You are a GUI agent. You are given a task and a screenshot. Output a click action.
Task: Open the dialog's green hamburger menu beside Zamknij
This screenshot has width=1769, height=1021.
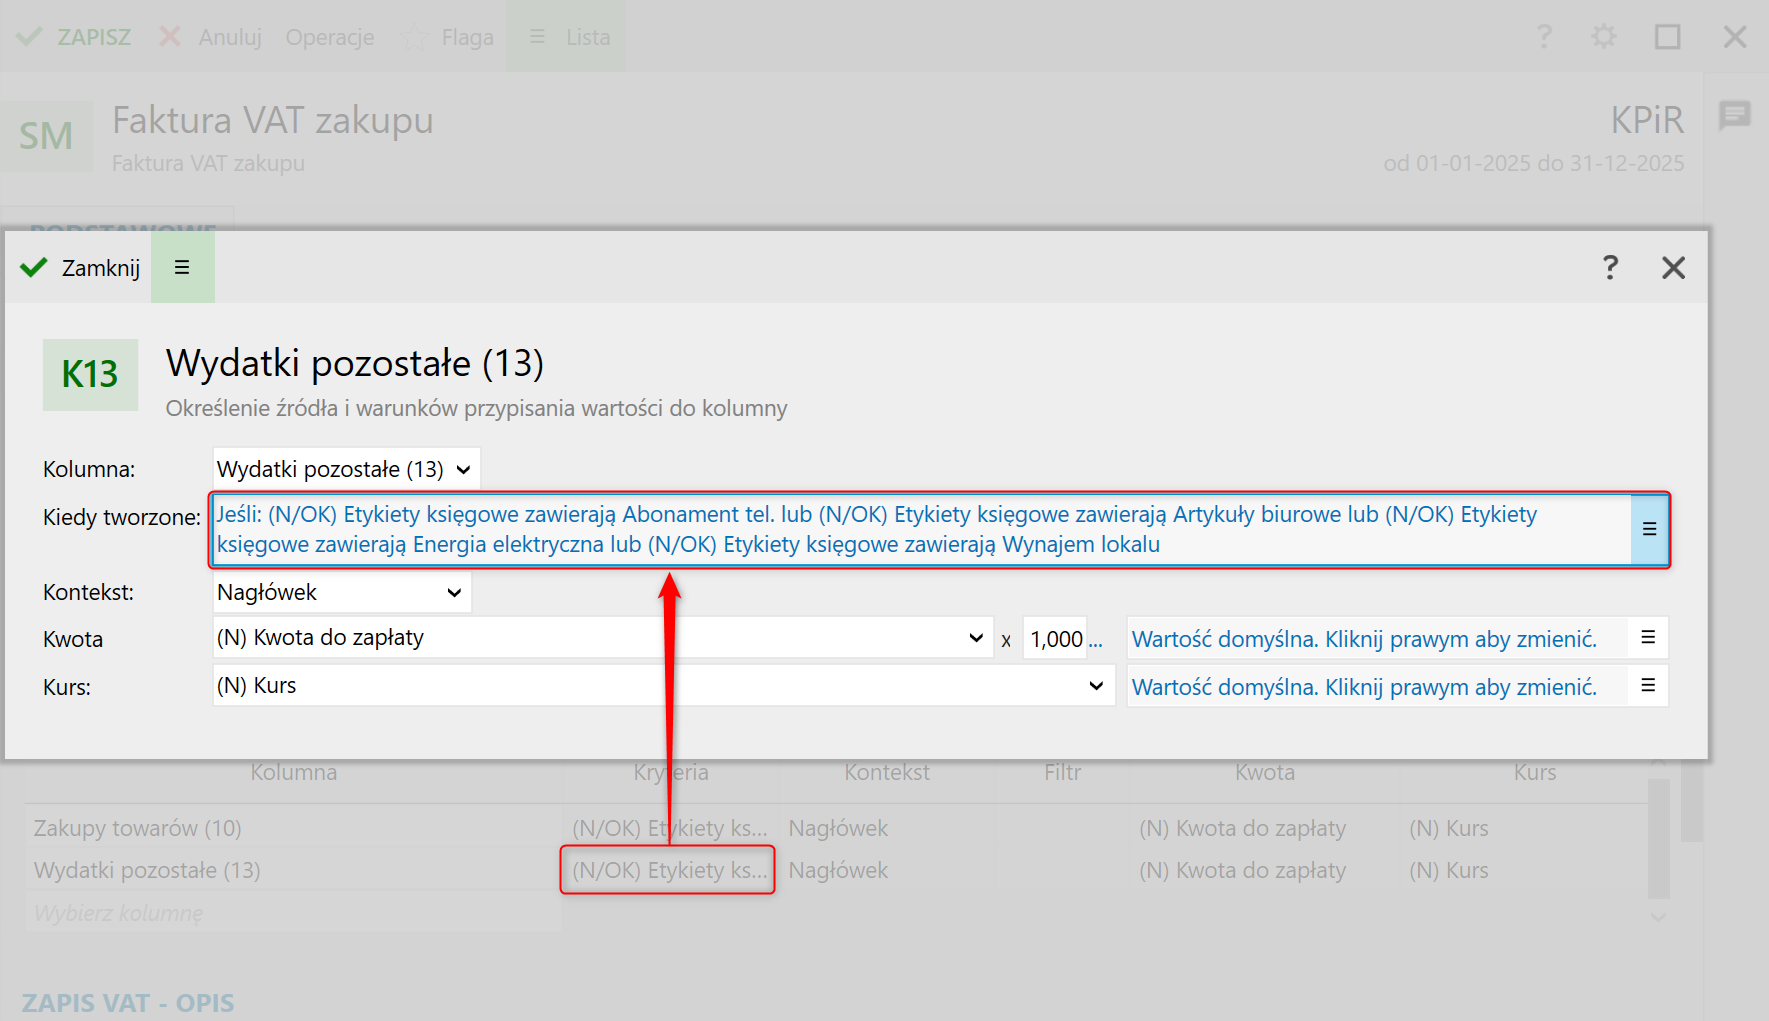tap(182, 268)
